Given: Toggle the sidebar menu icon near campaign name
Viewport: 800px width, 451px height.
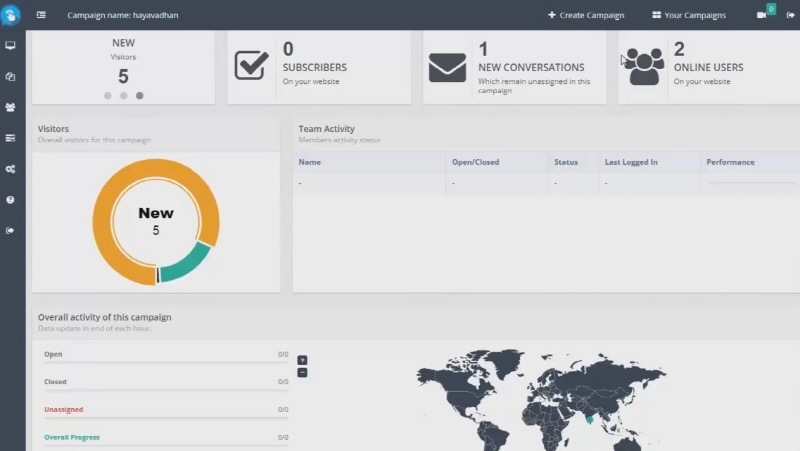Looking at the screenshot, I should pos(41,15).
